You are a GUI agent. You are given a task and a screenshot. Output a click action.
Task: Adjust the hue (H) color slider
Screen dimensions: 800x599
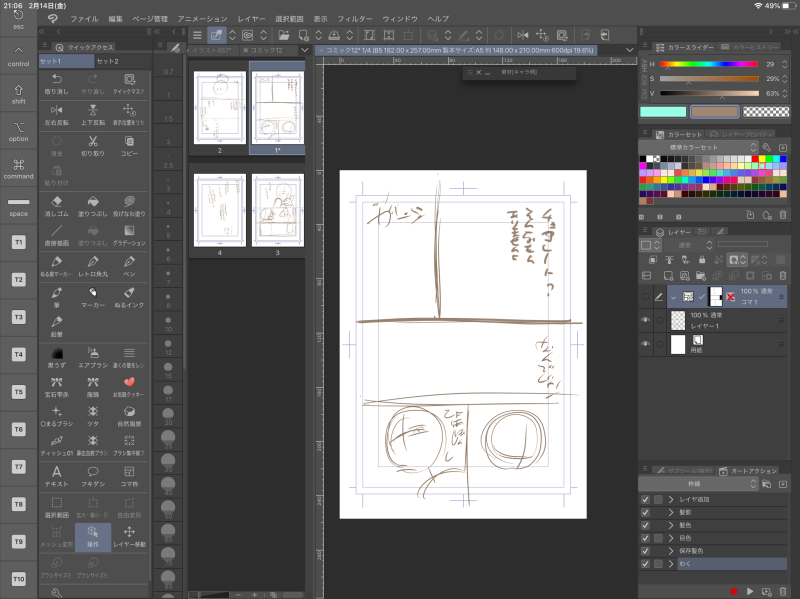coord(709,64)
